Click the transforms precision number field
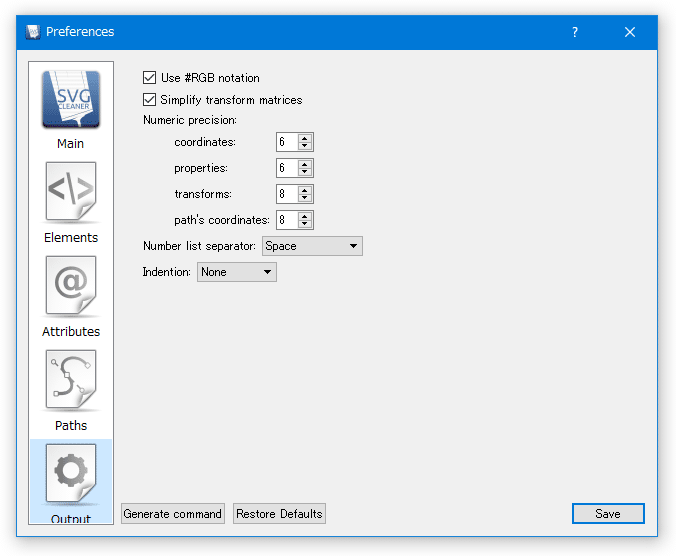Viewport: 676px width, 556px height. pos(288,194)
